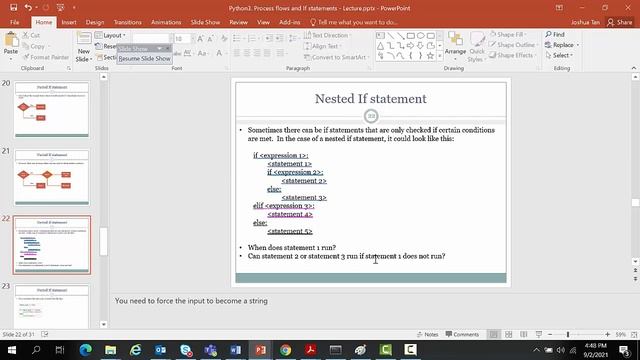
Task: Click Tell me what you want to do box
Action: (x=353, y=22)
